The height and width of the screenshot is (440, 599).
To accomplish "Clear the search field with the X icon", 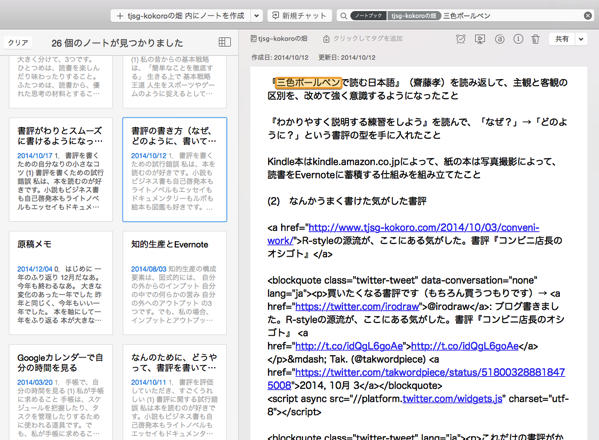I will pos(588,16).
